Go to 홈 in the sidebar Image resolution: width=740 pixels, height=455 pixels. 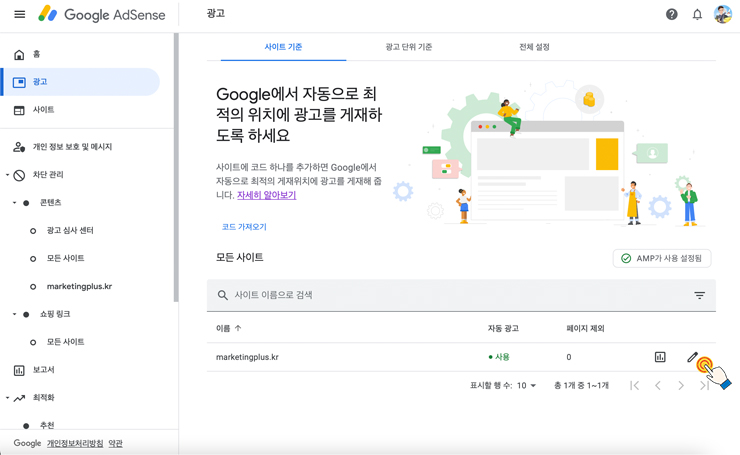[36, 54]
